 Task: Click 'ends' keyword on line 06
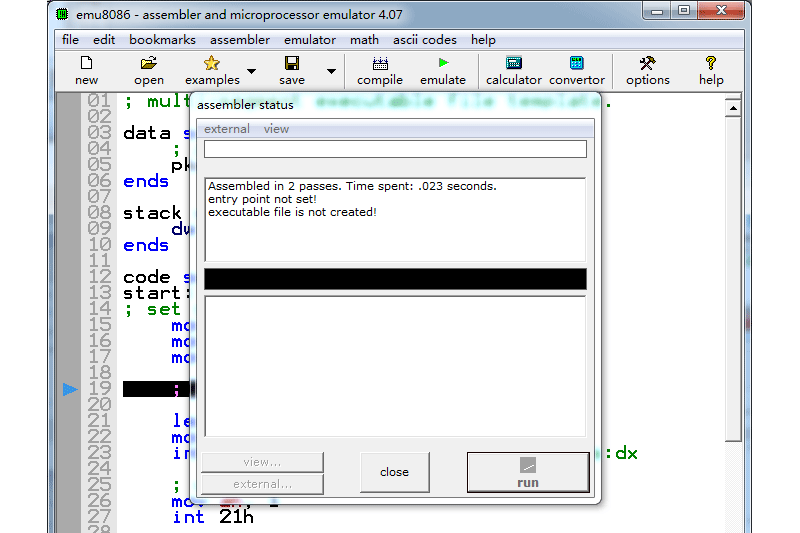pos(146,182)
